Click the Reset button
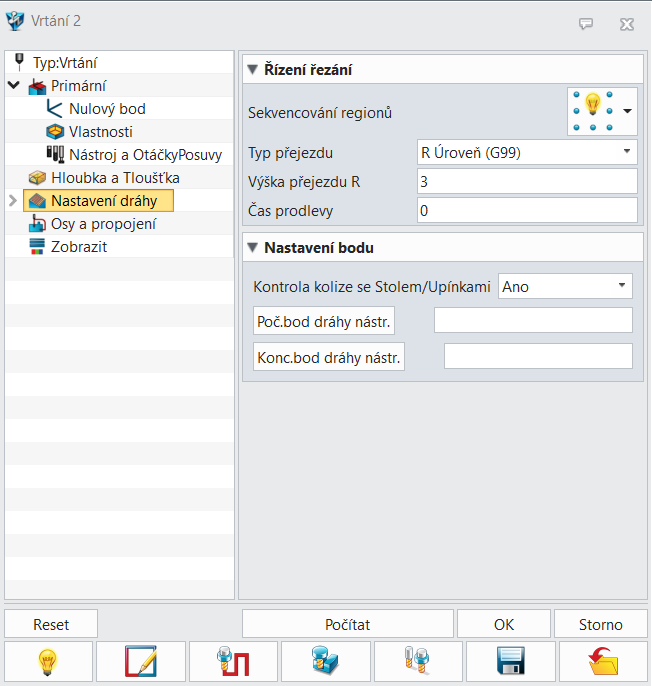The height and width of the screenshot is (686, 652). [51, 624]
